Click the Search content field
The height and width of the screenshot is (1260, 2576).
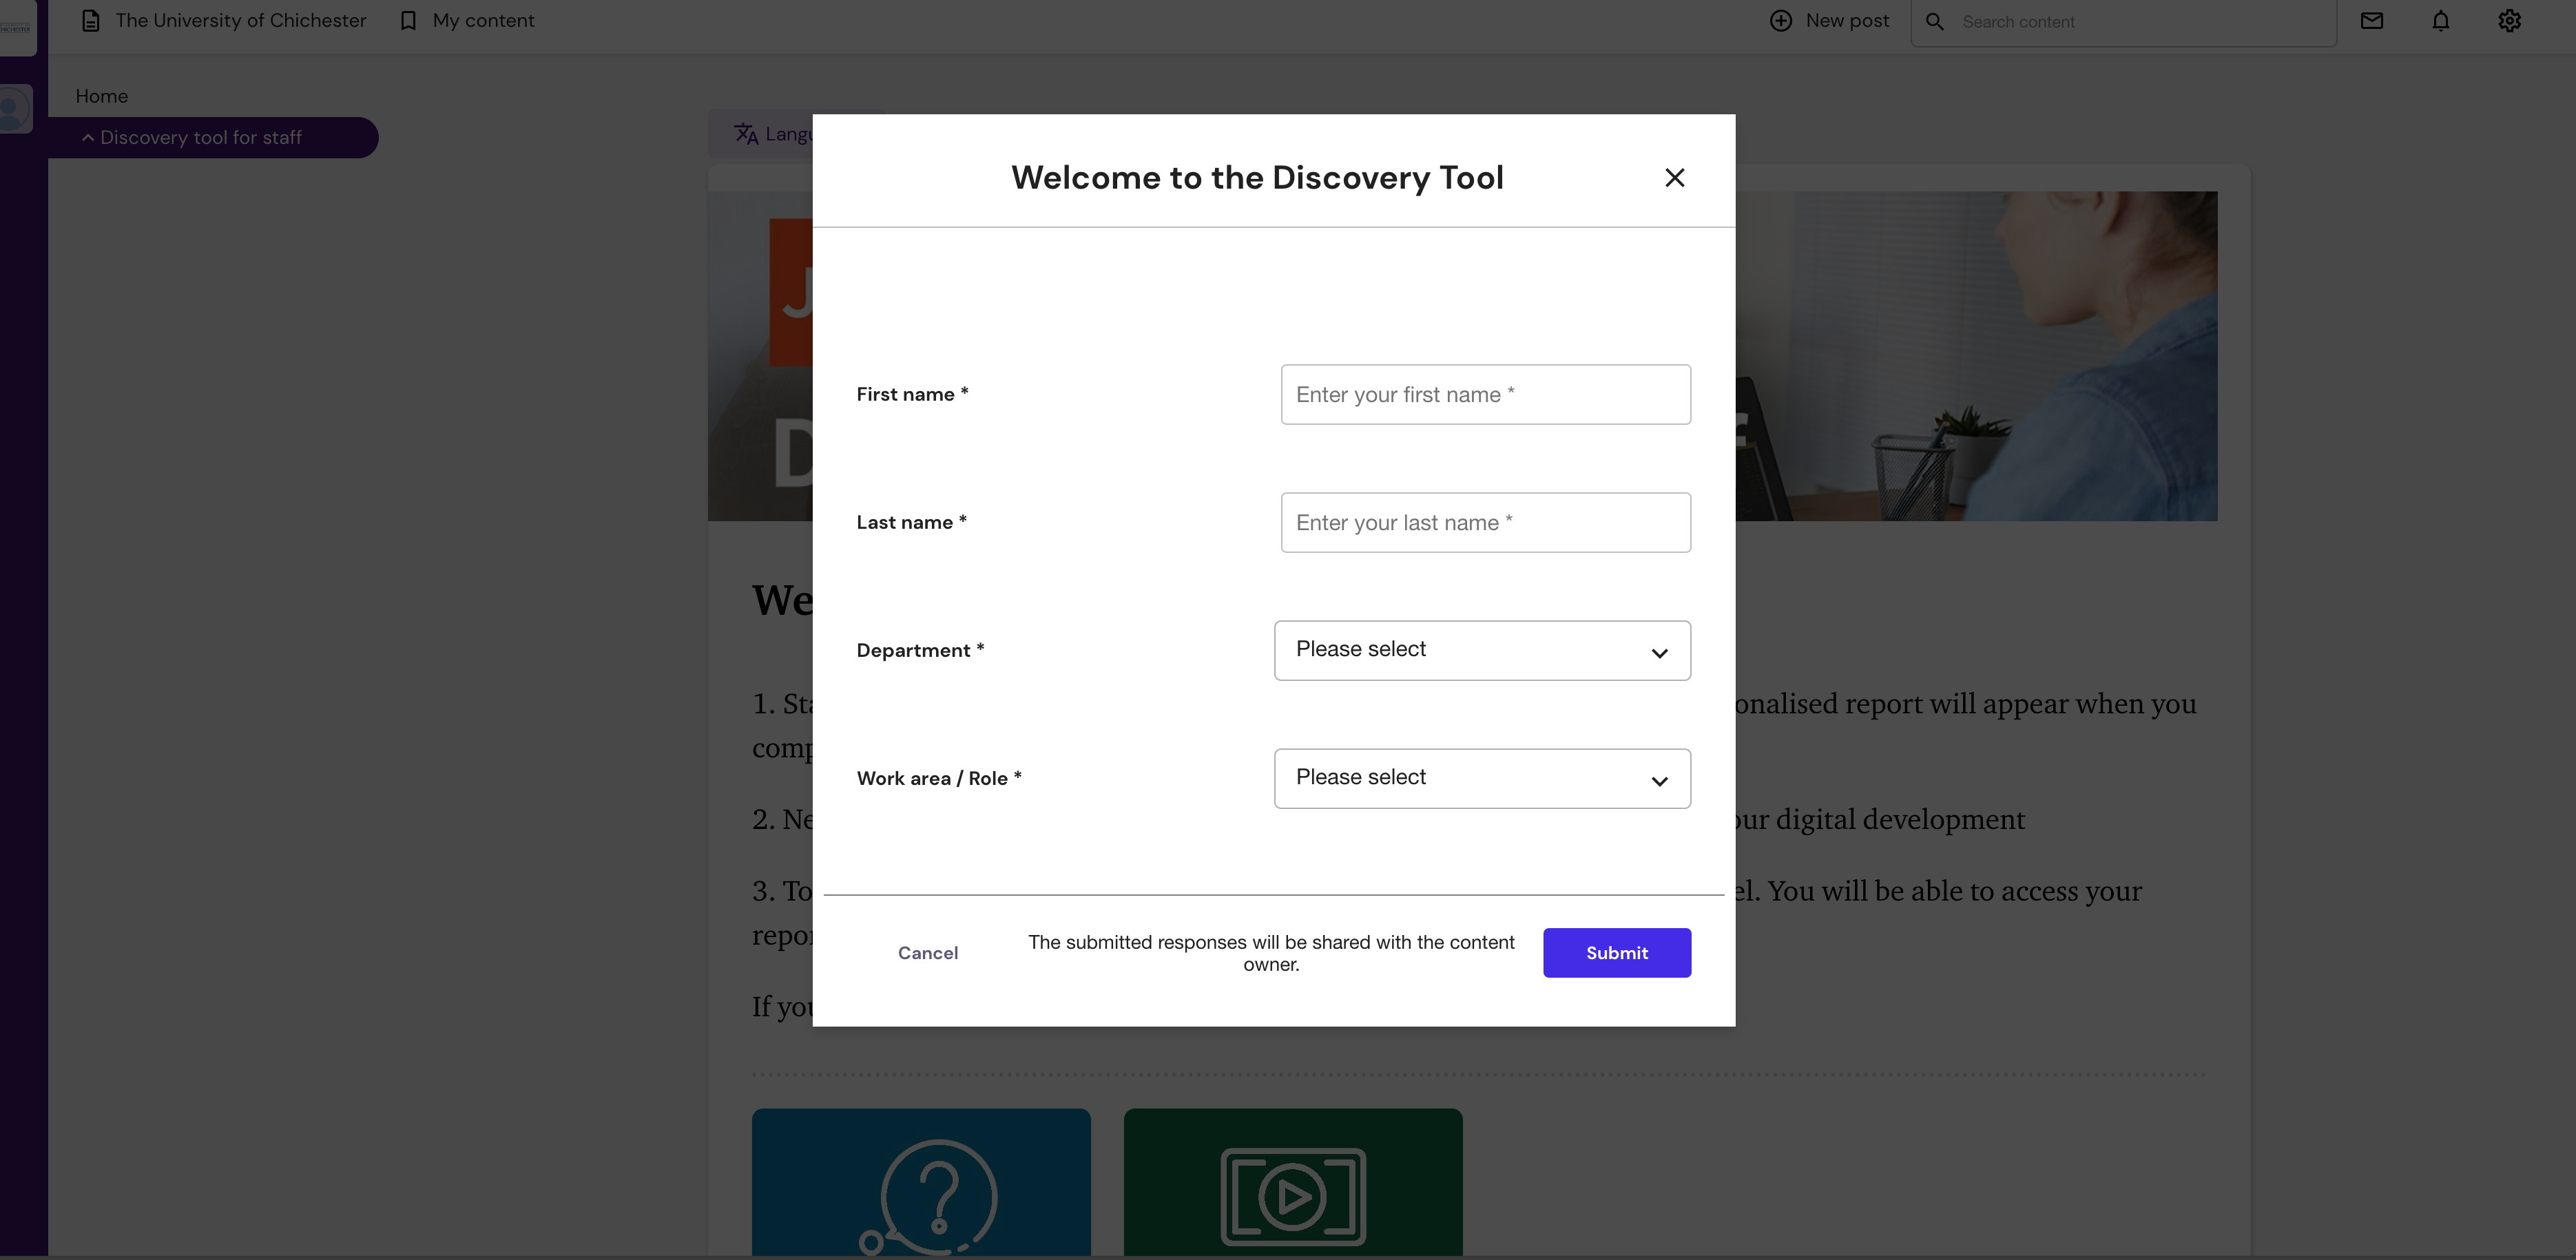click(2124, 22)
